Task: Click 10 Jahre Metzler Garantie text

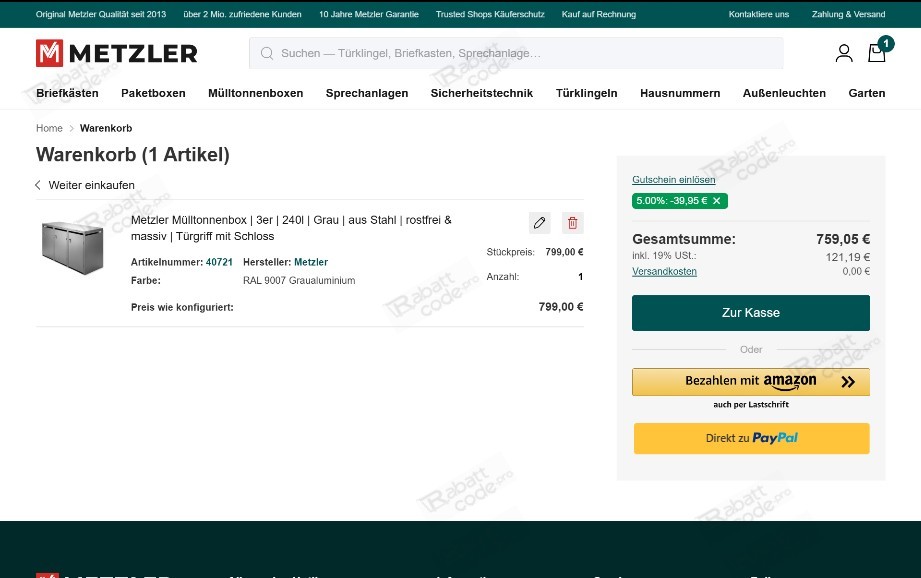Action: coord(369,14)
